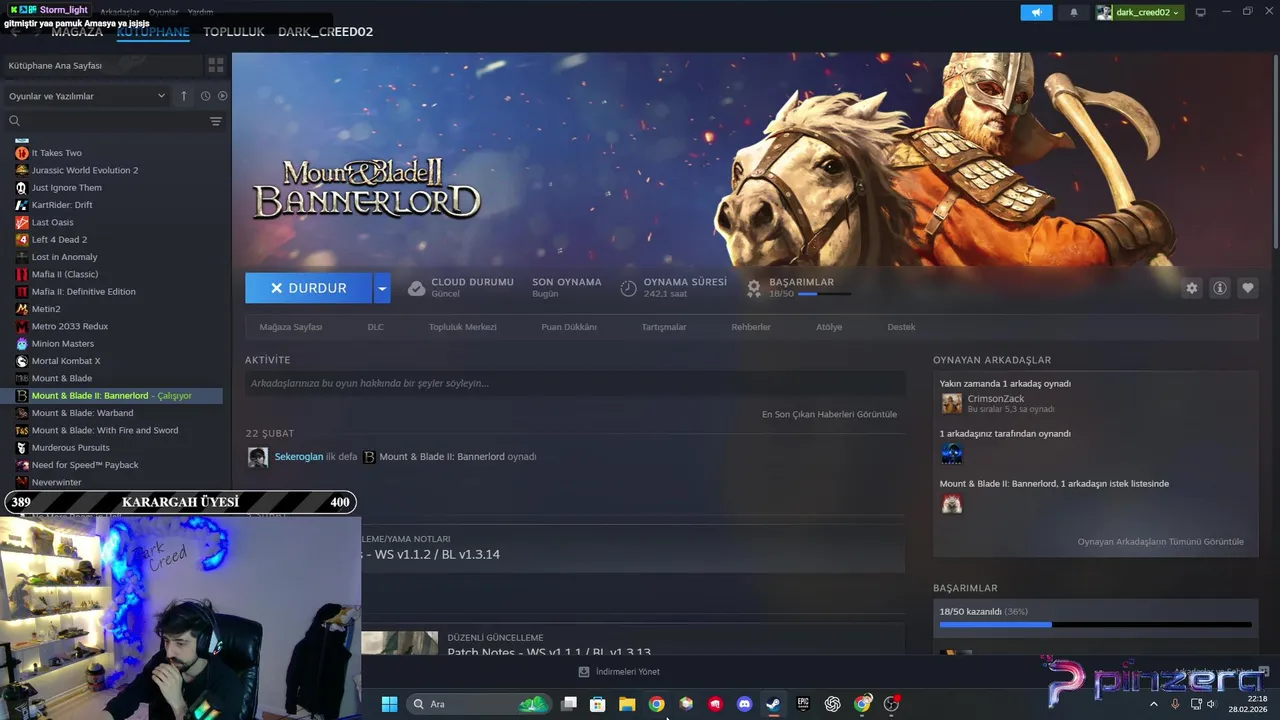Open Sekeroglan profile link
1280x720 pixels.
(x=299, y=456)
